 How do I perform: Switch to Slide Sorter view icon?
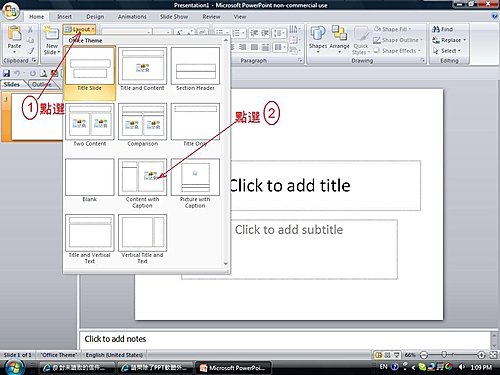pyautogui.click(x=387, y=355)
